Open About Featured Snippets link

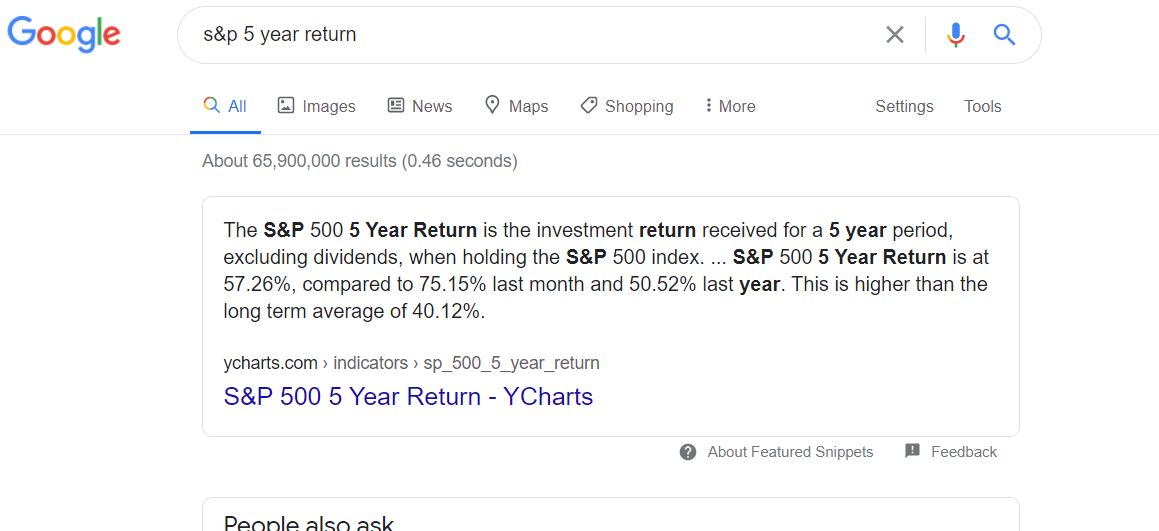click(790, 452)
